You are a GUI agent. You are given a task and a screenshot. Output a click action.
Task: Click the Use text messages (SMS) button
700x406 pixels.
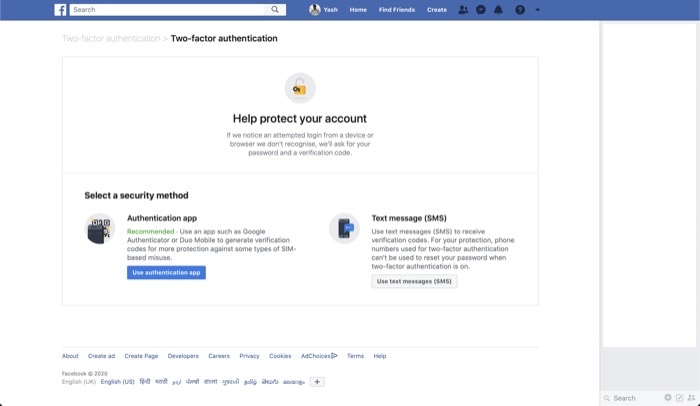(414, 281)
